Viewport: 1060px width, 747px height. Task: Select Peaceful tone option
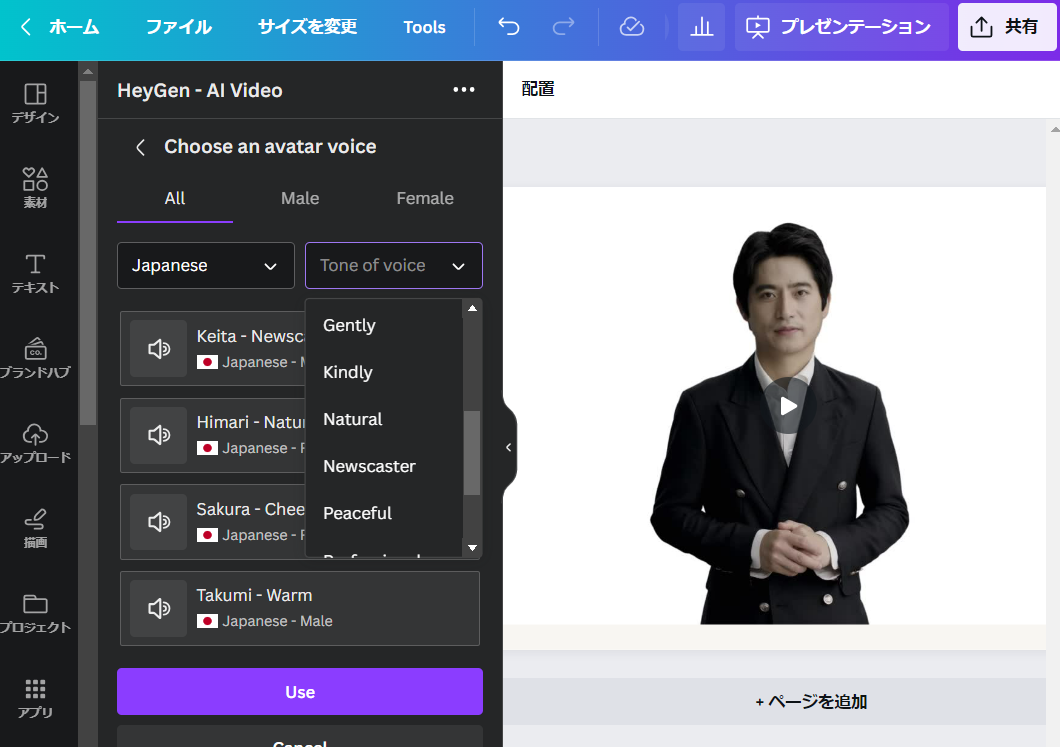click(x=384, y=513)
